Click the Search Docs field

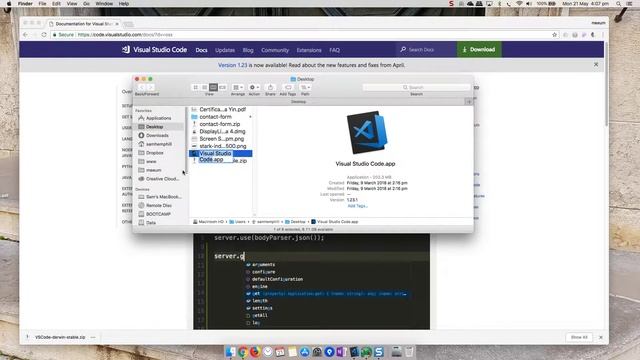tap(426, 49)
